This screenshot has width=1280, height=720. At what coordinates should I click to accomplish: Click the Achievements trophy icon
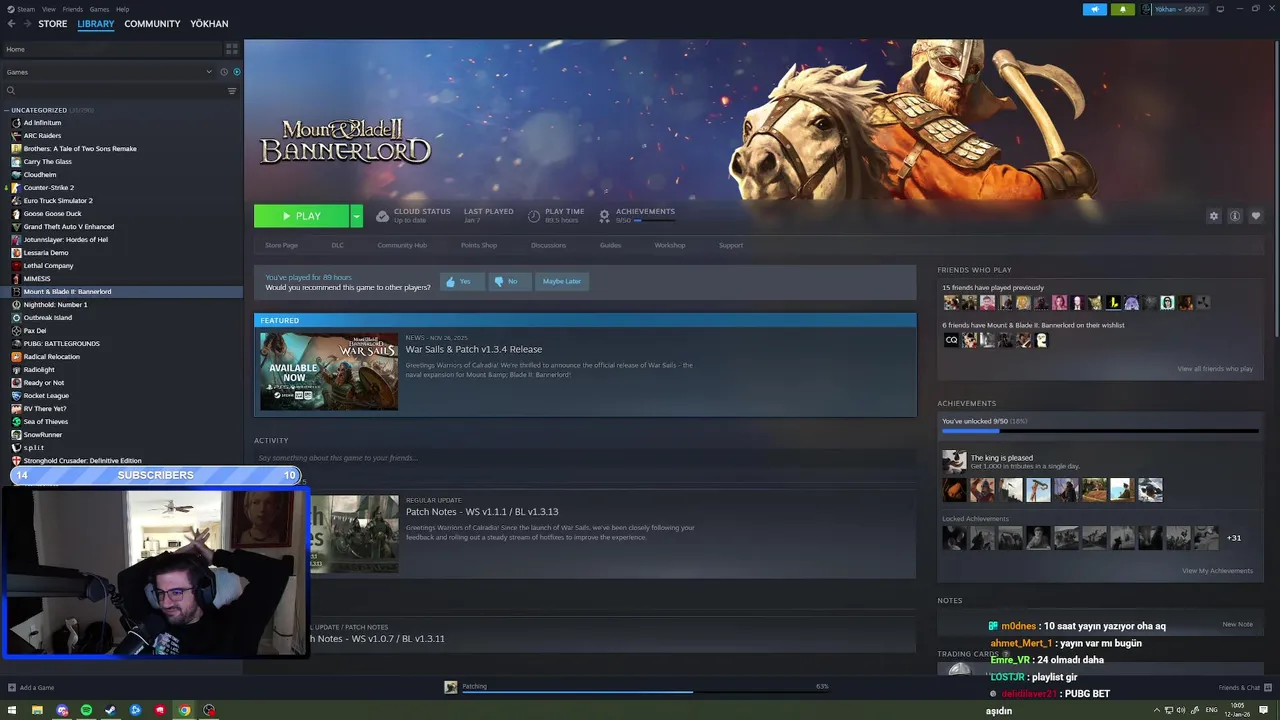pyautogui.click(x=604, y=216)
